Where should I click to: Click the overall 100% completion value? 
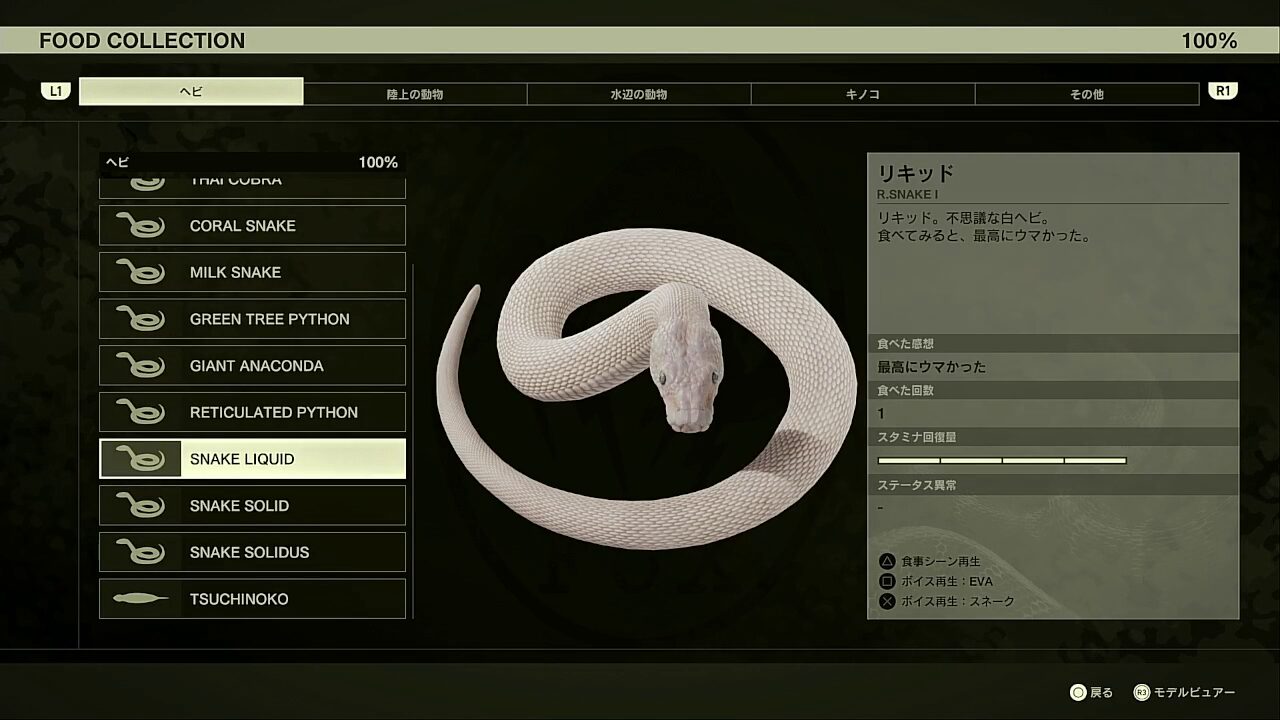point(1209,41)
